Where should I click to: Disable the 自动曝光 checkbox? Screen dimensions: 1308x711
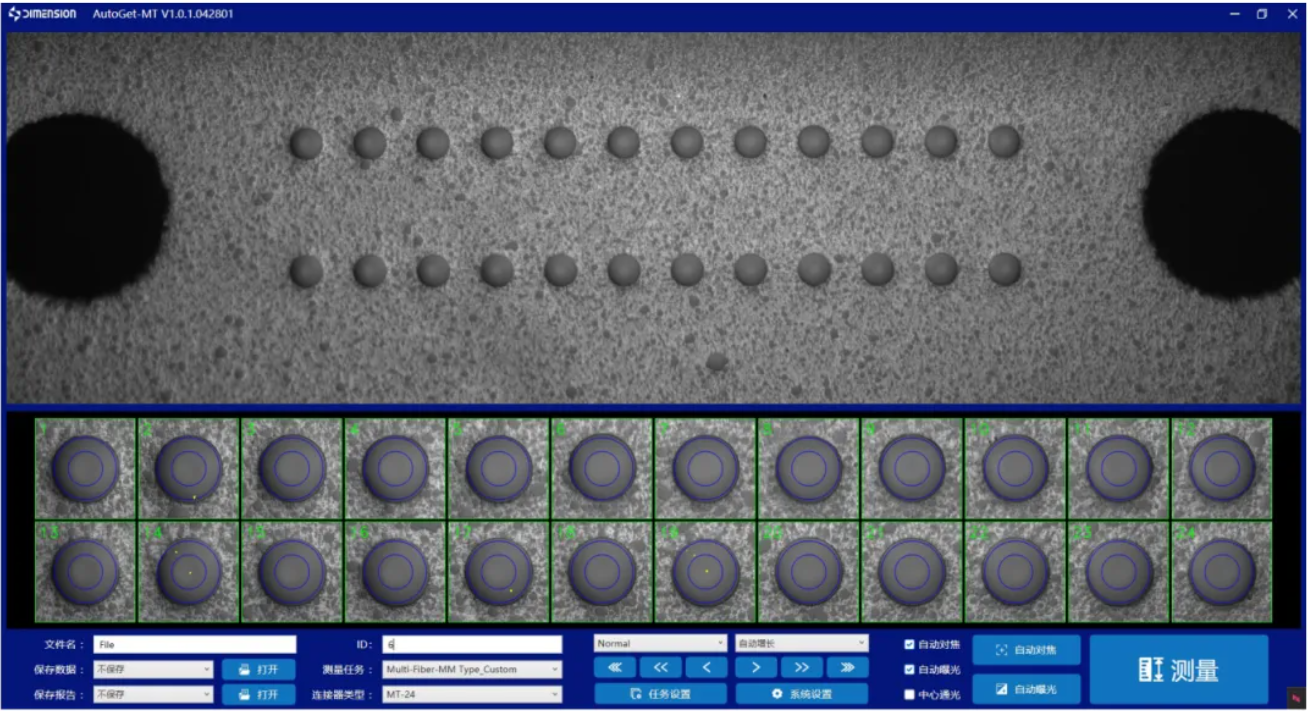click(x=909, y=670)
